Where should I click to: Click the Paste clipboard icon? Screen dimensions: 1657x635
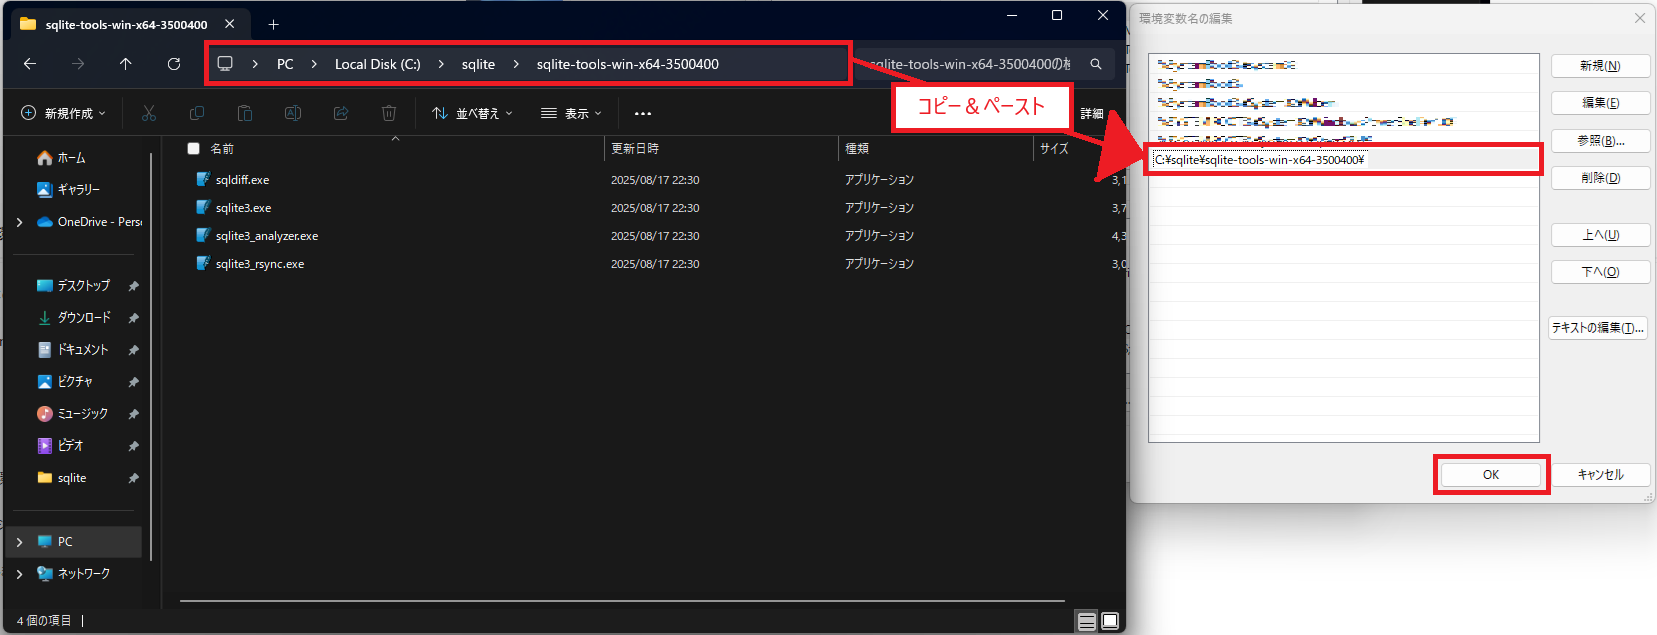(245, 113)
